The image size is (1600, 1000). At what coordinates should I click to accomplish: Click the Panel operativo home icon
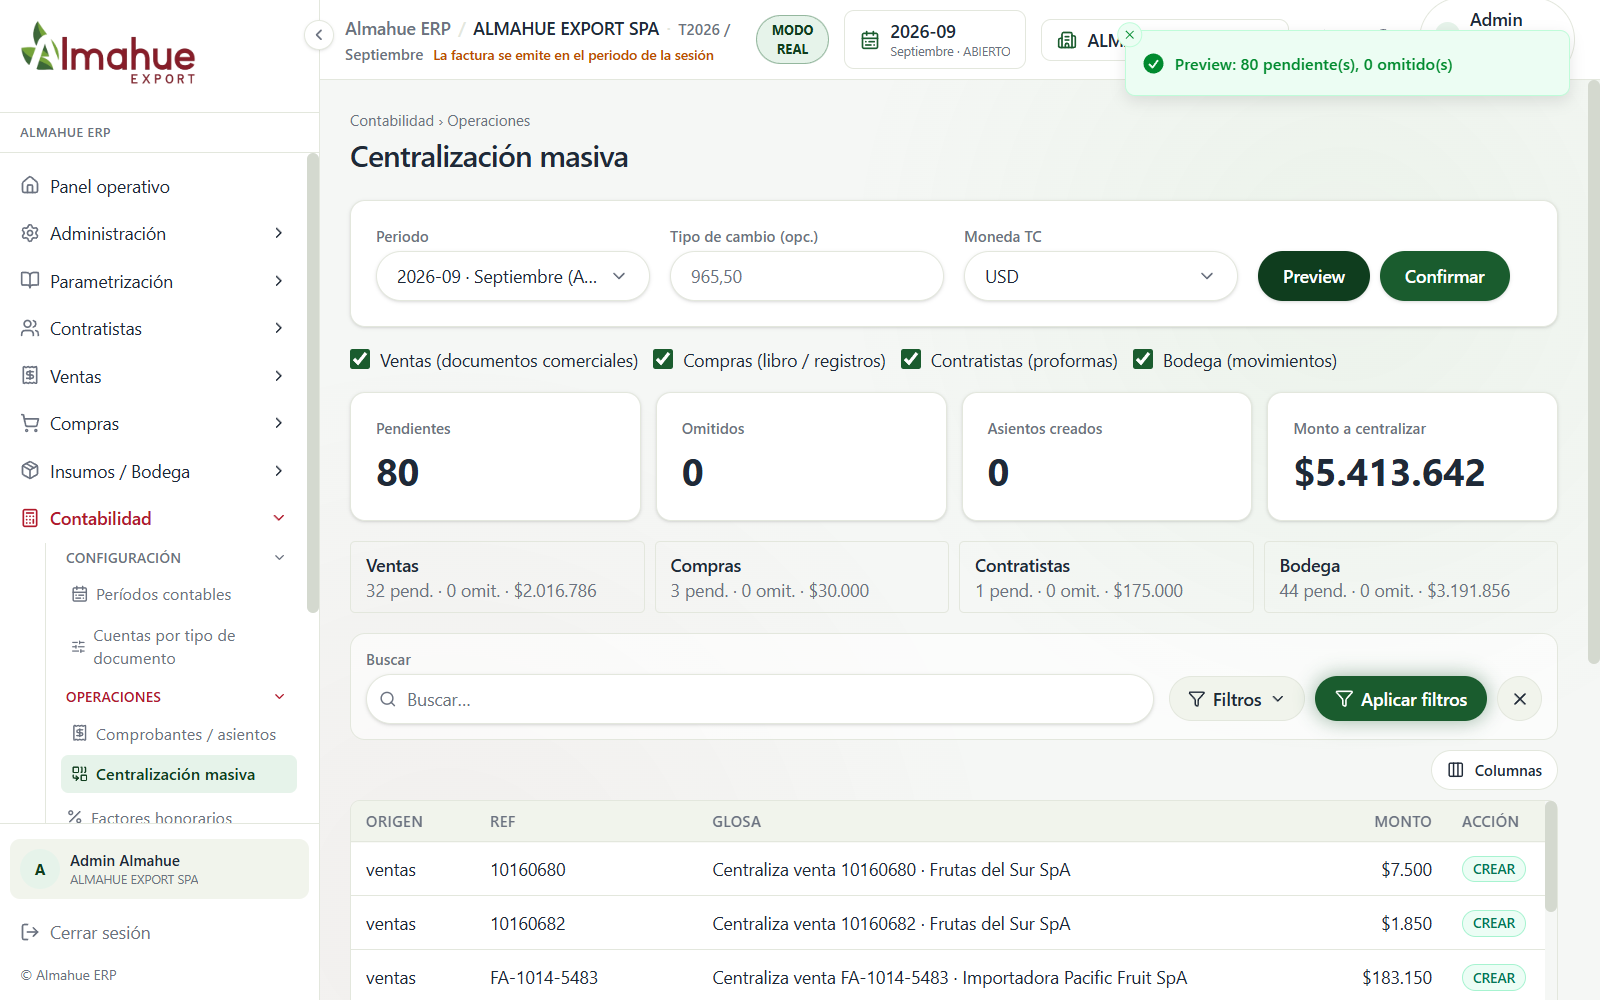click(x=30, y=186)
